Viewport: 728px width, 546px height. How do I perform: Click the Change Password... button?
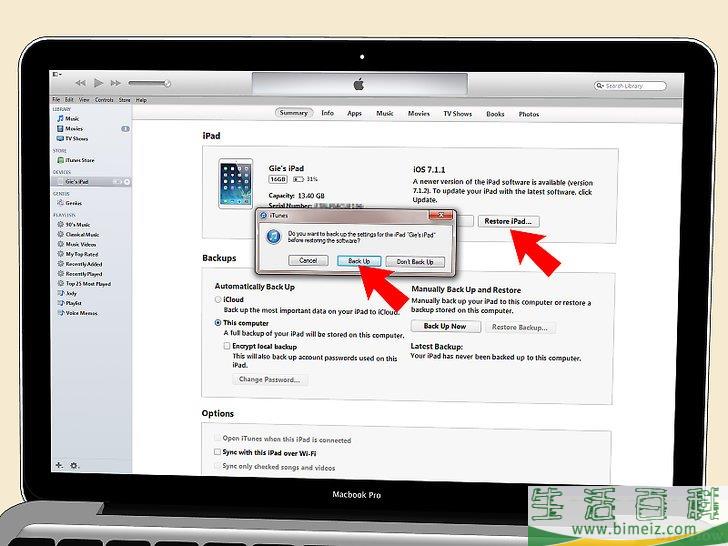pos(269,379)
